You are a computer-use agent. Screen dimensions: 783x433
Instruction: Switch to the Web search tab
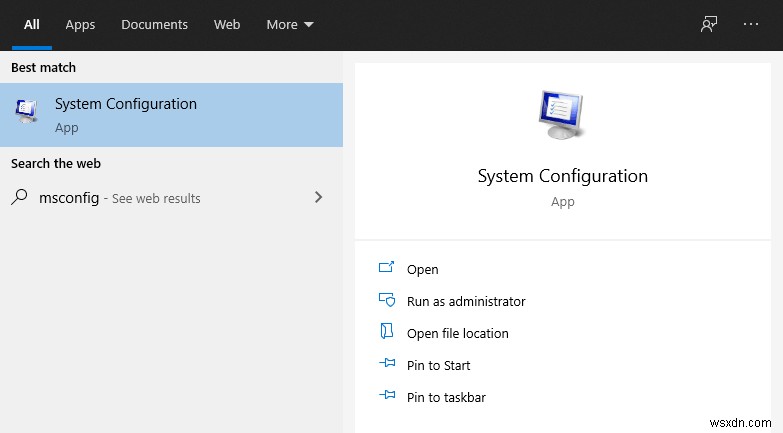pyautogui.click(x=227, y=24)
